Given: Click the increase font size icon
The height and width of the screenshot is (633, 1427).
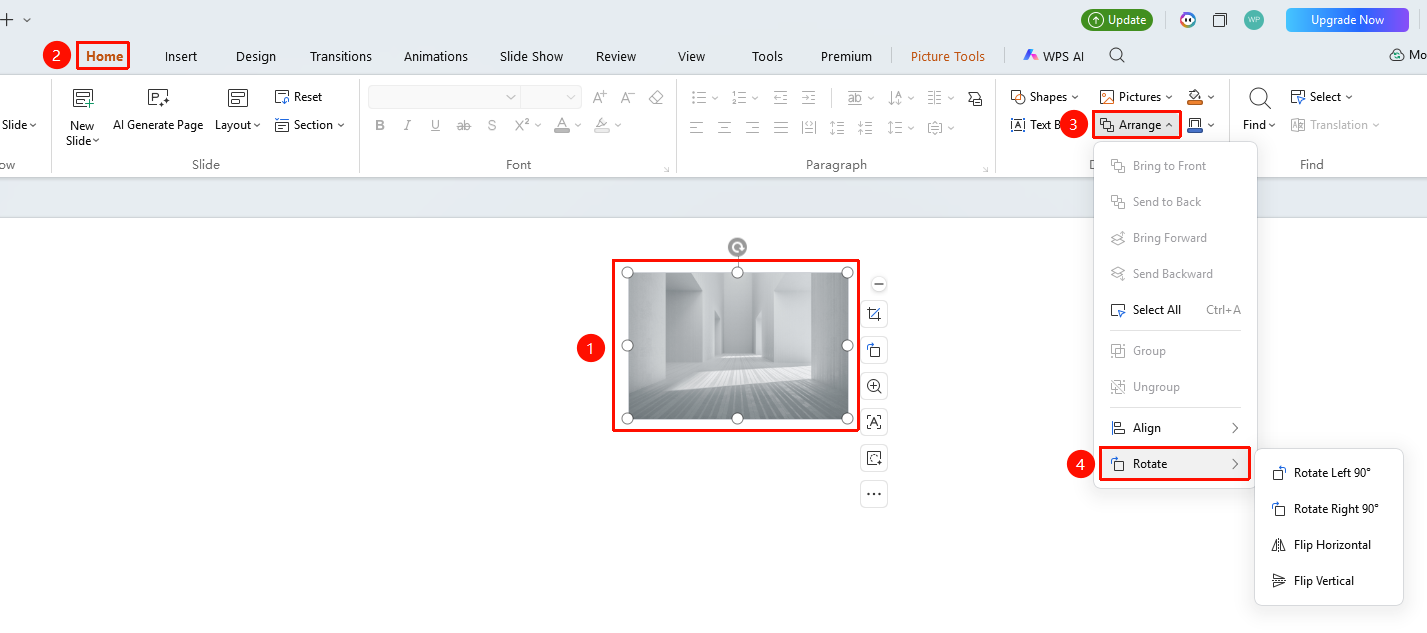Looking at the screenshot, I should [x=599, y=97].
